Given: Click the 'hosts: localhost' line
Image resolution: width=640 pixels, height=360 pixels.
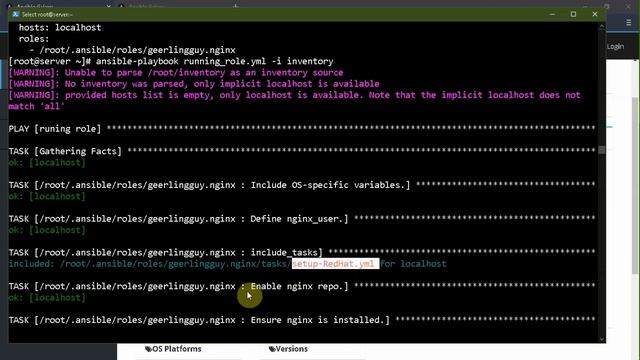Looking at the screenshot, I should (x=60, y=28).
